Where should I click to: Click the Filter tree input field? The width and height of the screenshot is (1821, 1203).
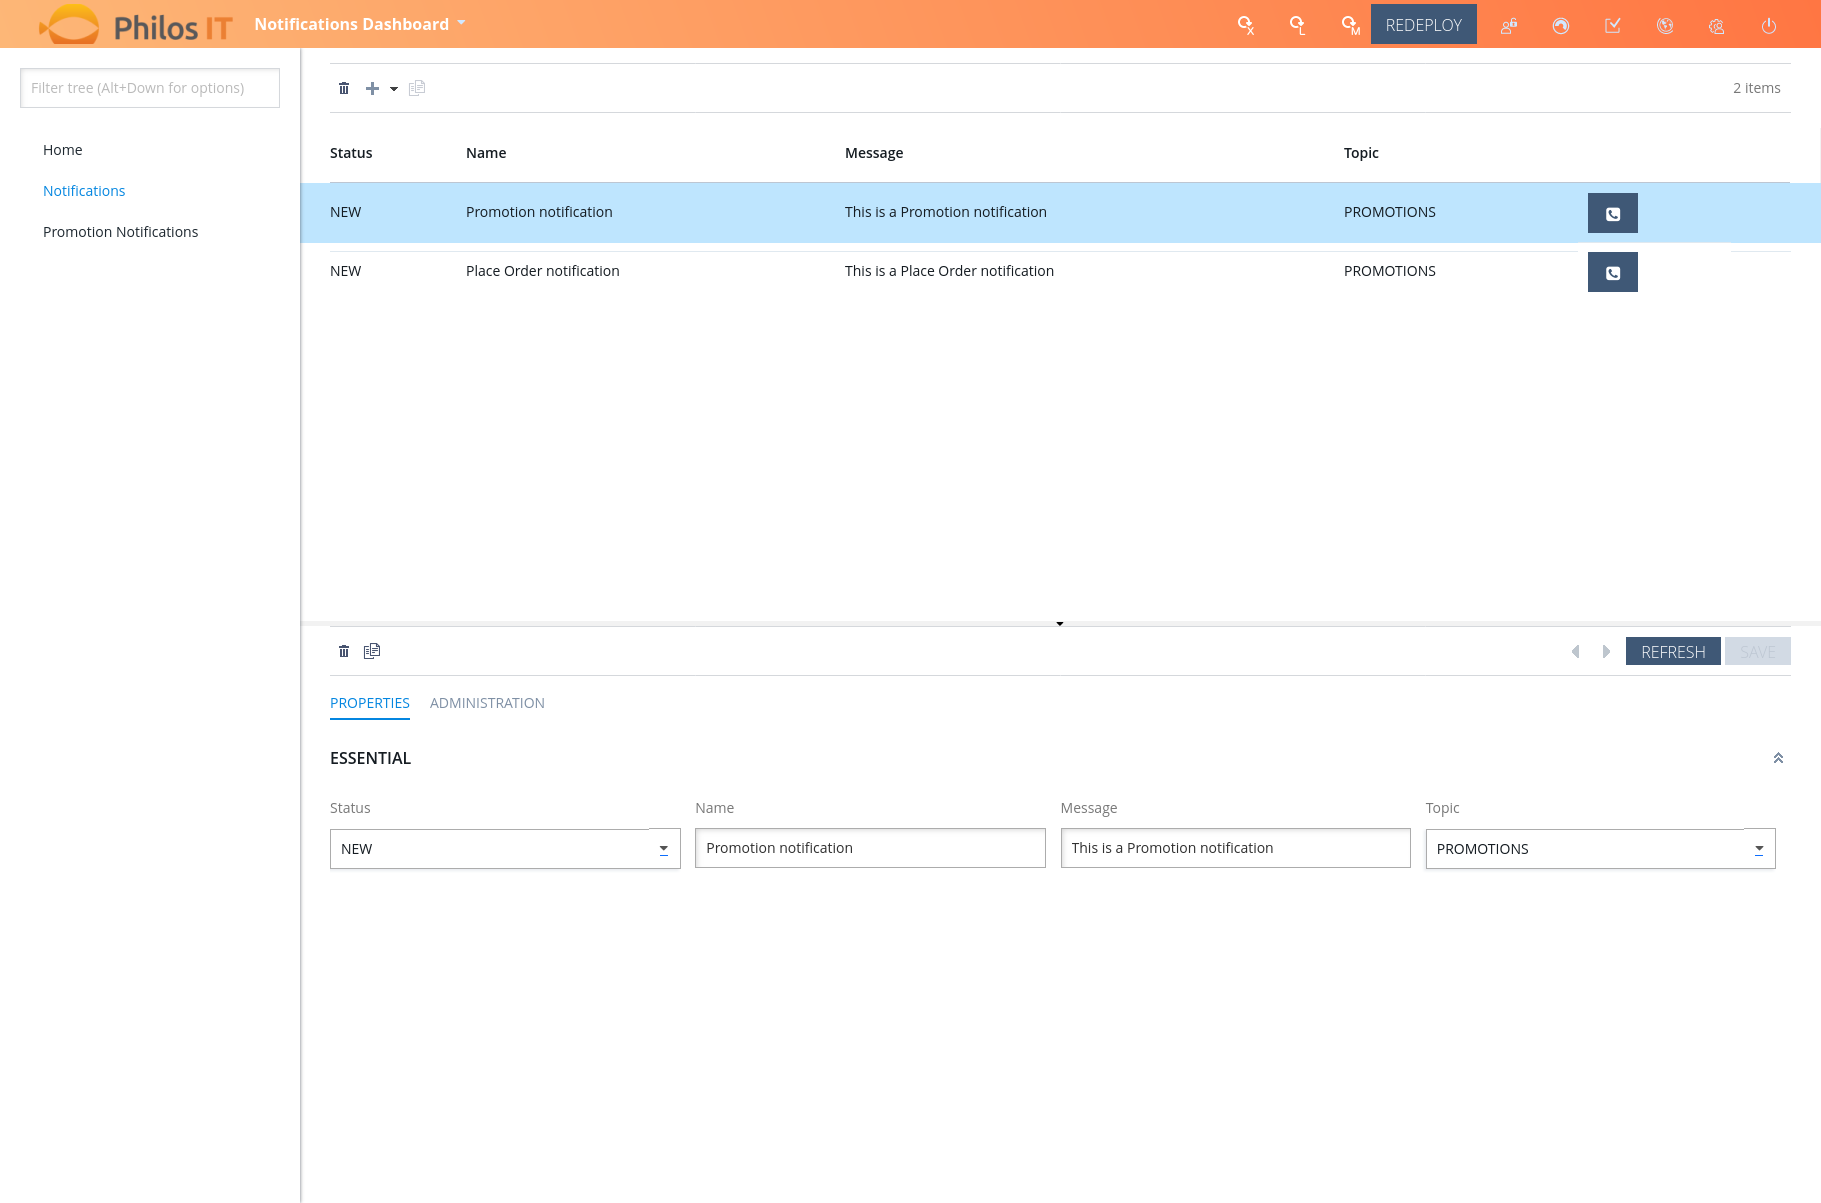(150, 88)
